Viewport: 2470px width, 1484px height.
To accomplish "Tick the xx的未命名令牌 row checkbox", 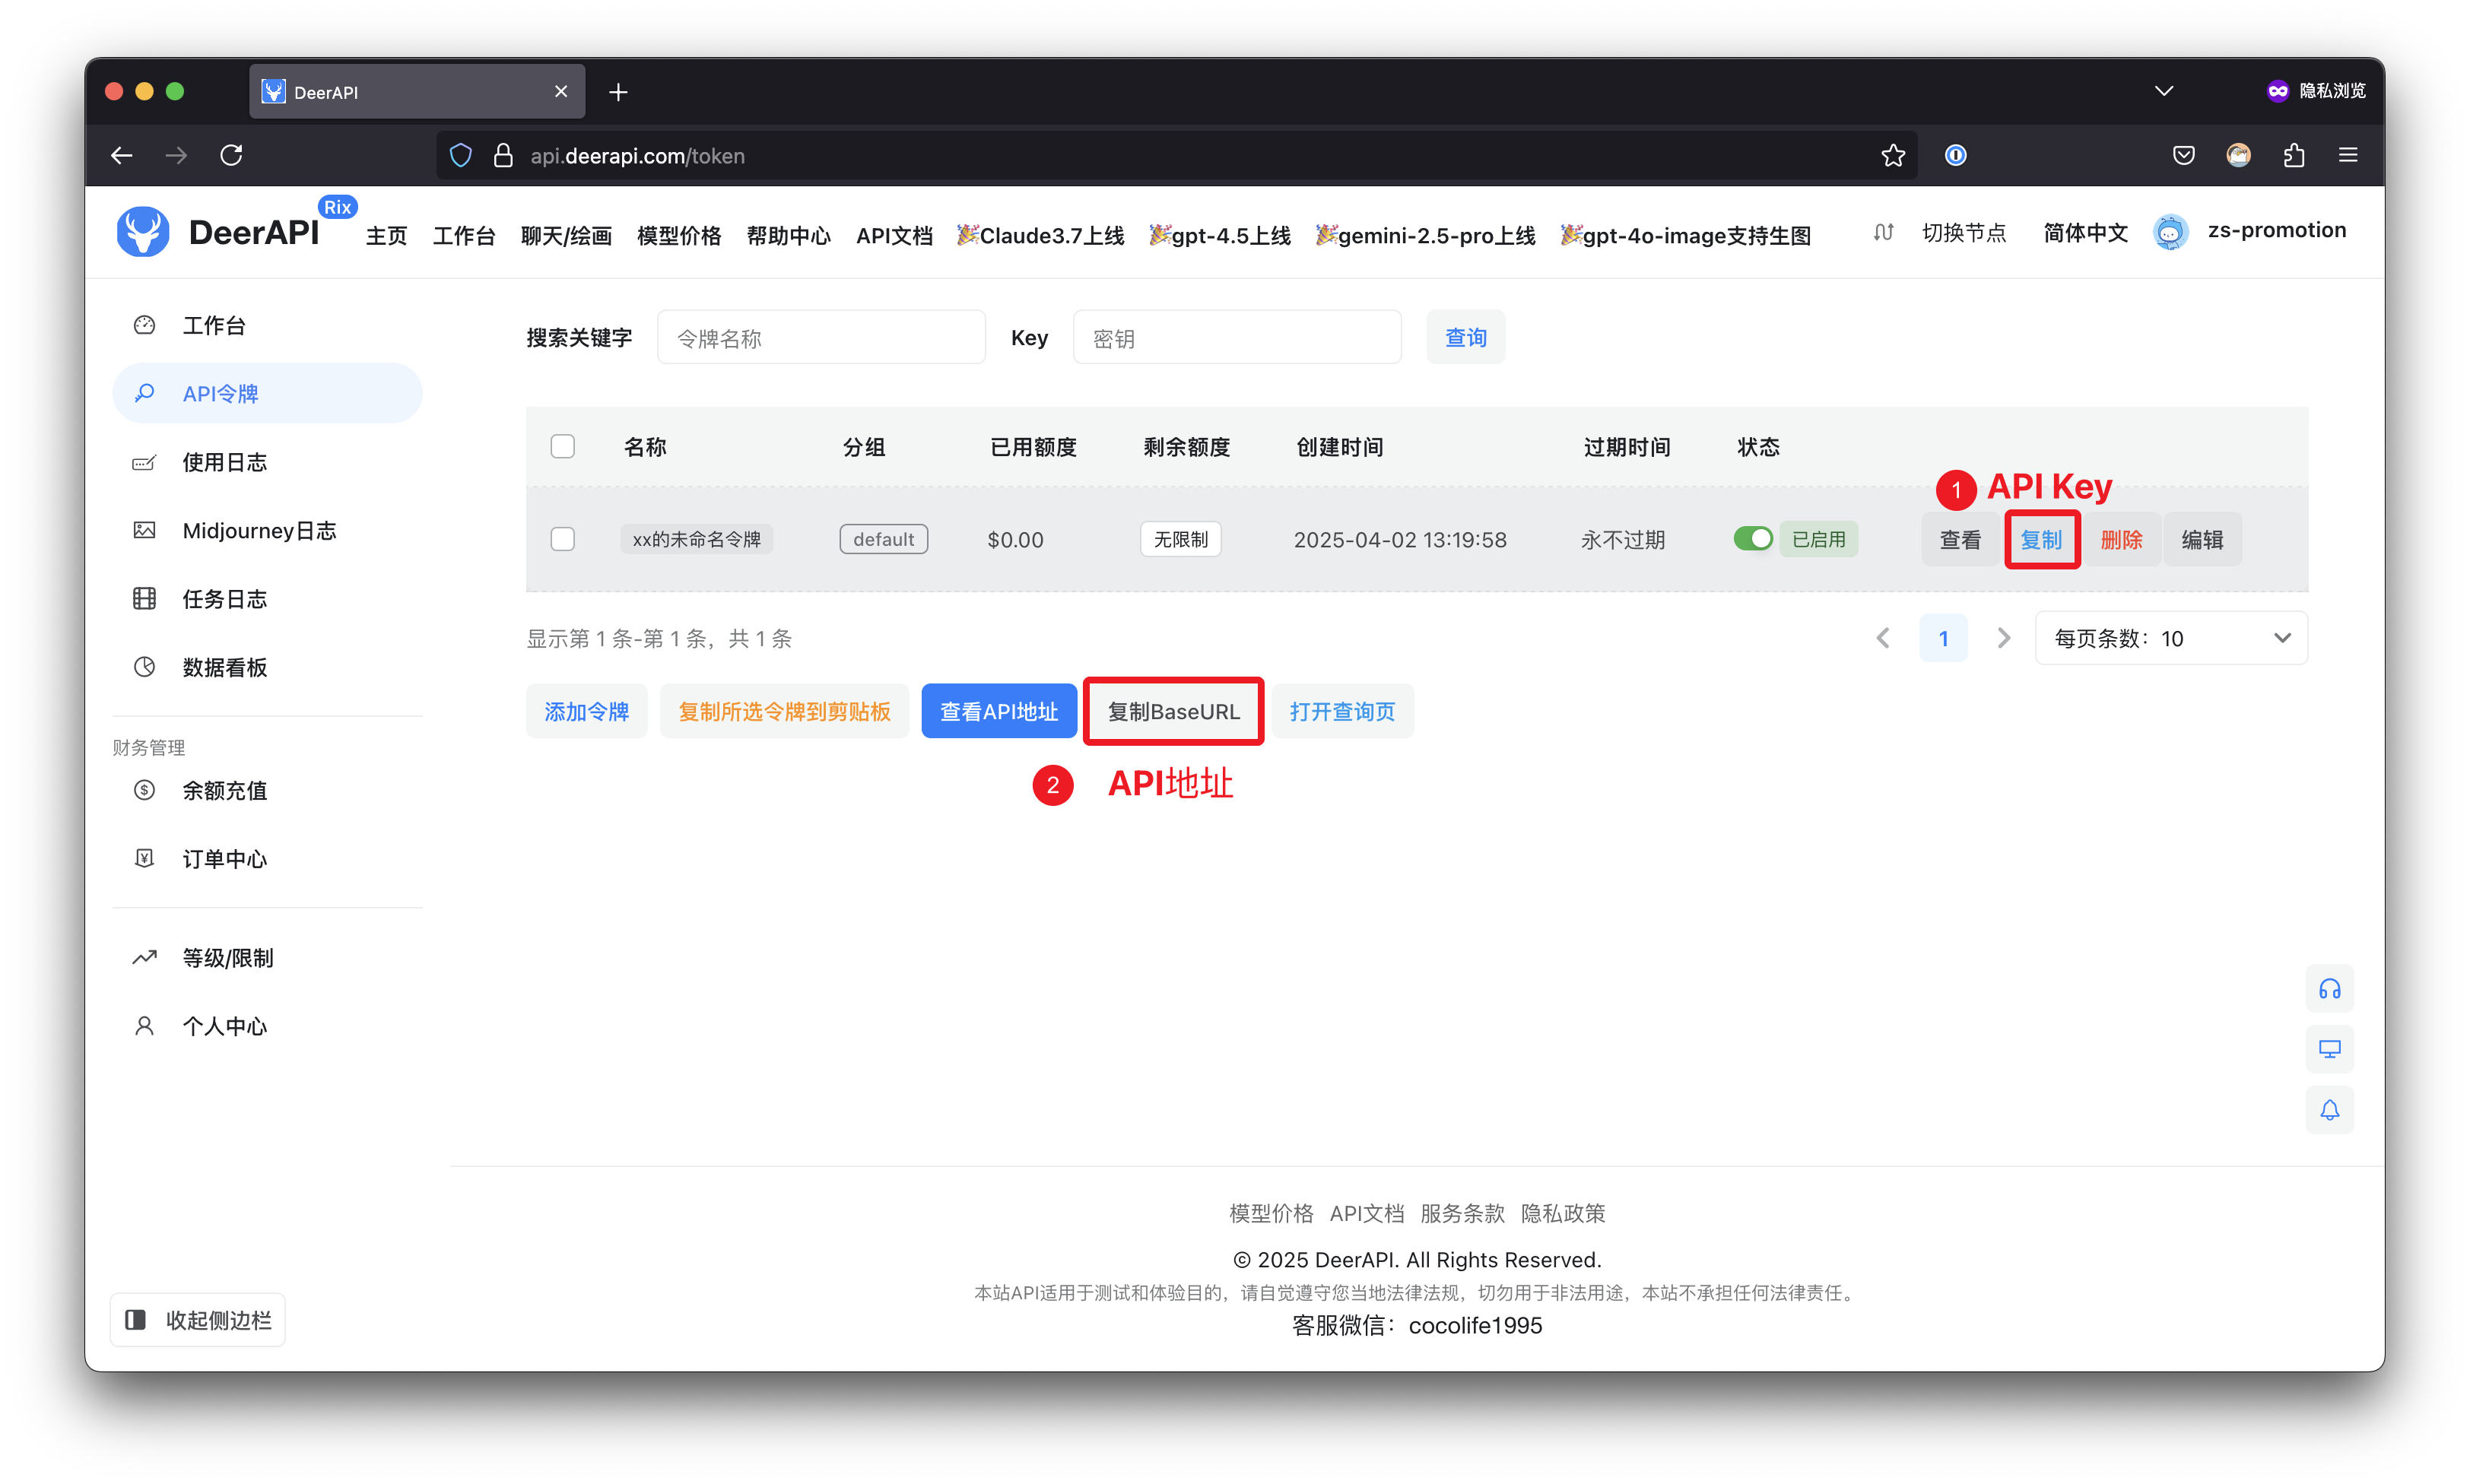I will pos(563,539).
